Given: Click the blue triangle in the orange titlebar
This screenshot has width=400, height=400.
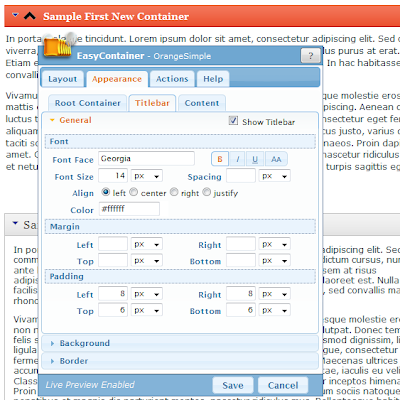Looking at the screenshot, I should coord(15,15).
